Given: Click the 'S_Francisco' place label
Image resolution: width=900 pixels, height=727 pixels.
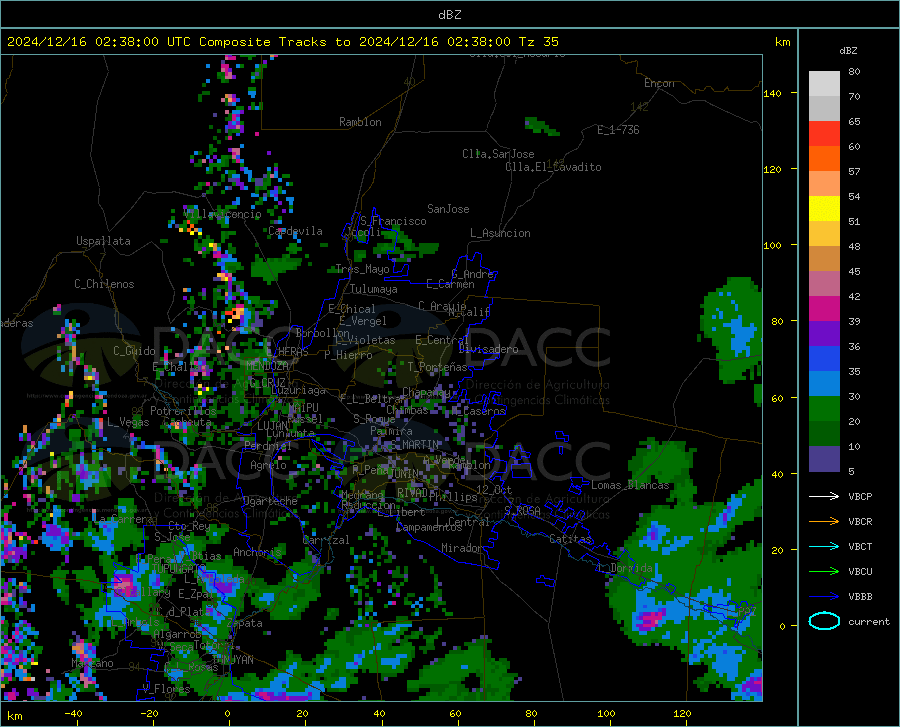Looking at the screenshot, I should [393, 221].
